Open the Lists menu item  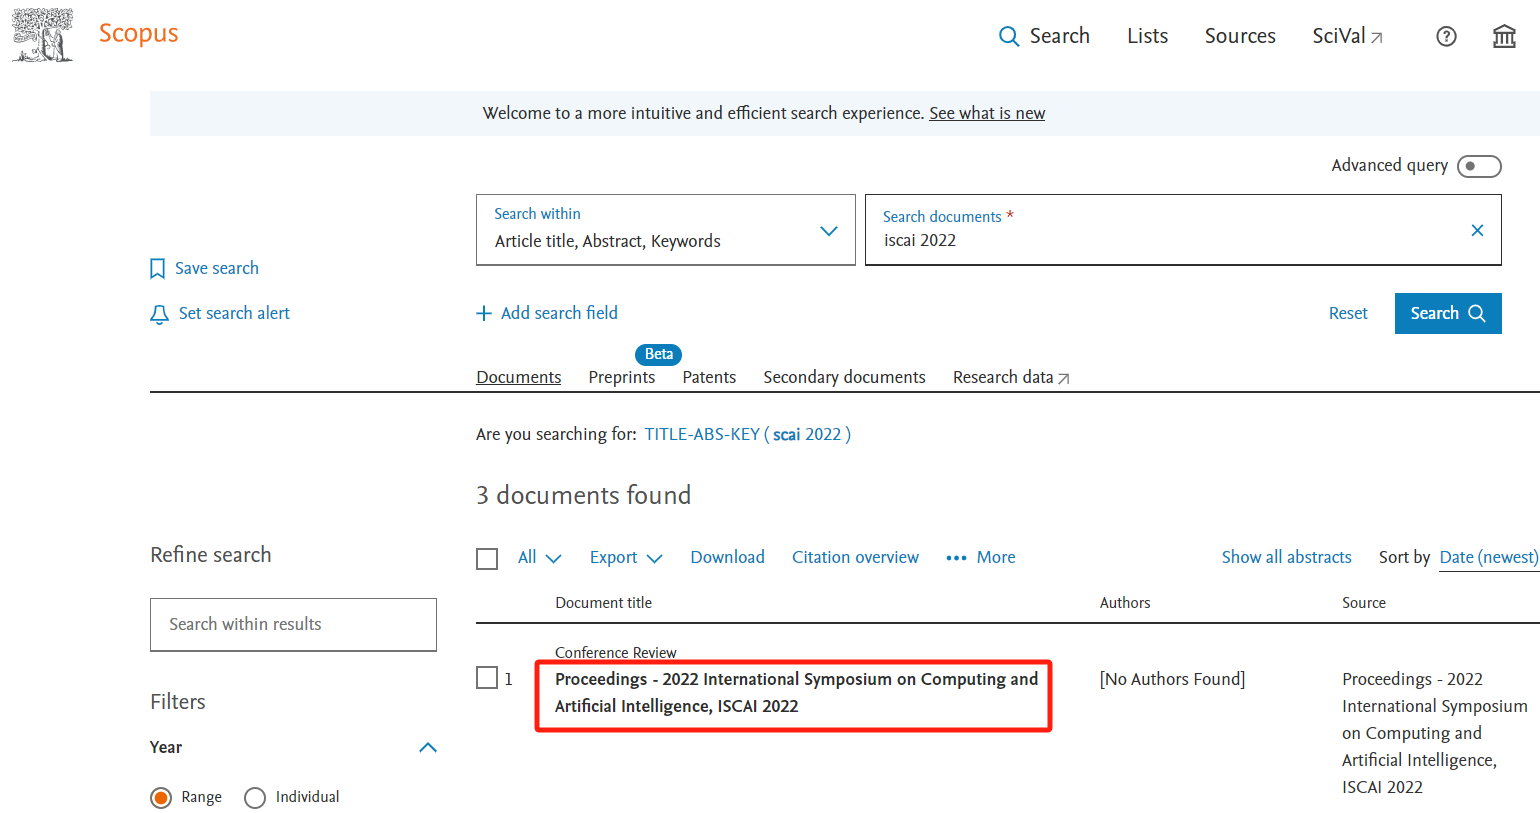point(1147,36)
